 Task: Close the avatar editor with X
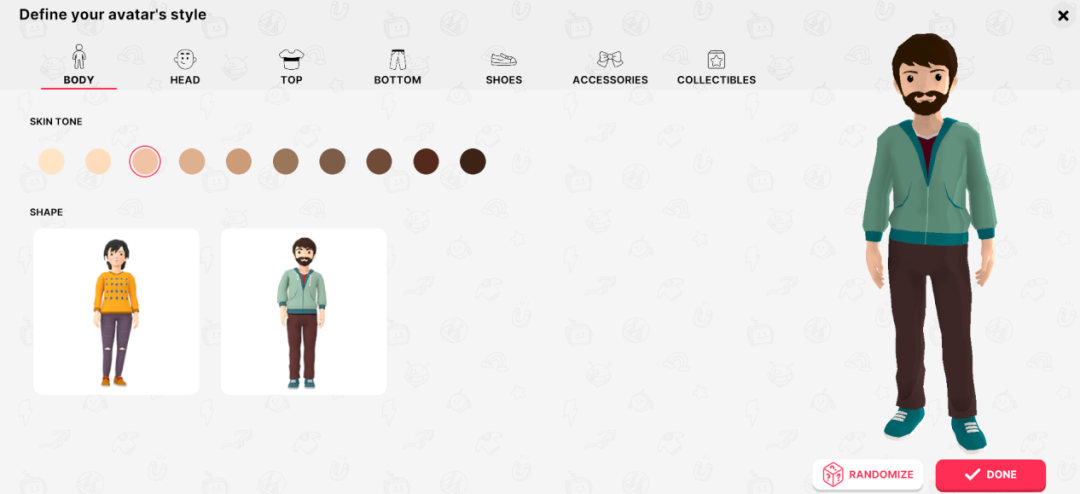(1063, 14)
